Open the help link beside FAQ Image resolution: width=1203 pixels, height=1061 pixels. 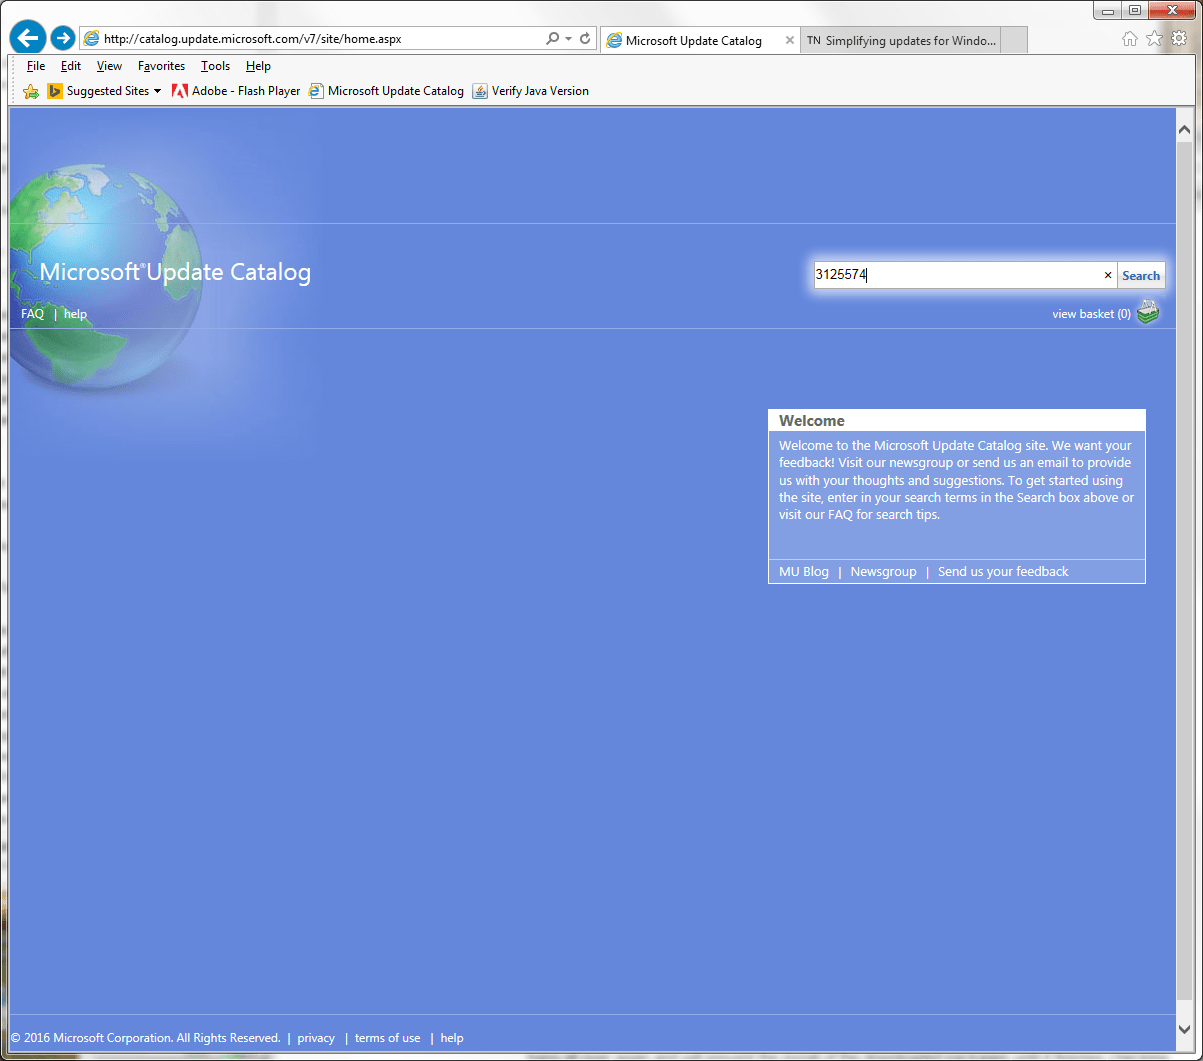coord(75,314)
